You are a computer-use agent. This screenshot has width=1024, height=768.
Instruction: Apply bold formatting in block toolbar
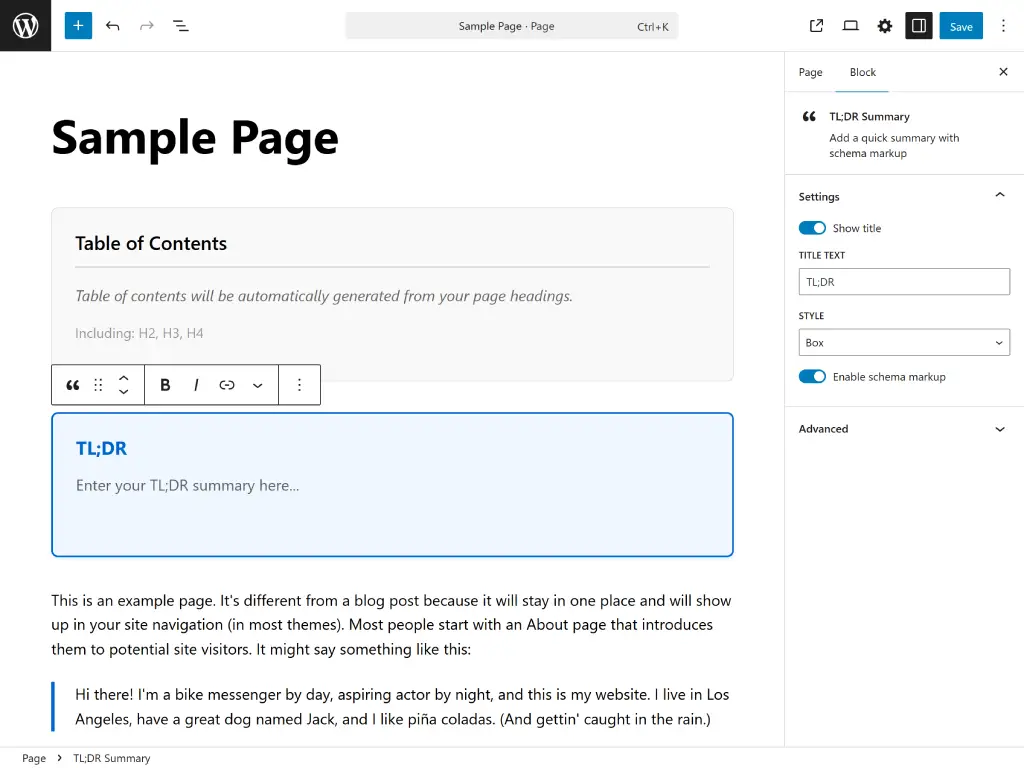[x=165, y=385]
